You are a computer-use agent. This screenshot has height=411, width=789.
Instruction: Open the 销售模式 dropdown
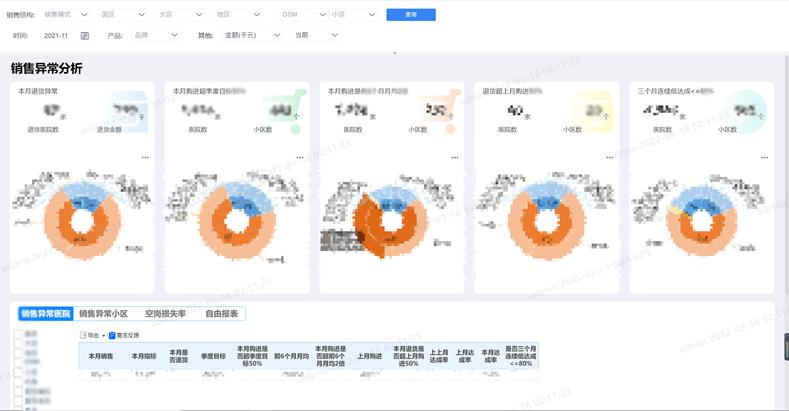click(x=65, y=15)
